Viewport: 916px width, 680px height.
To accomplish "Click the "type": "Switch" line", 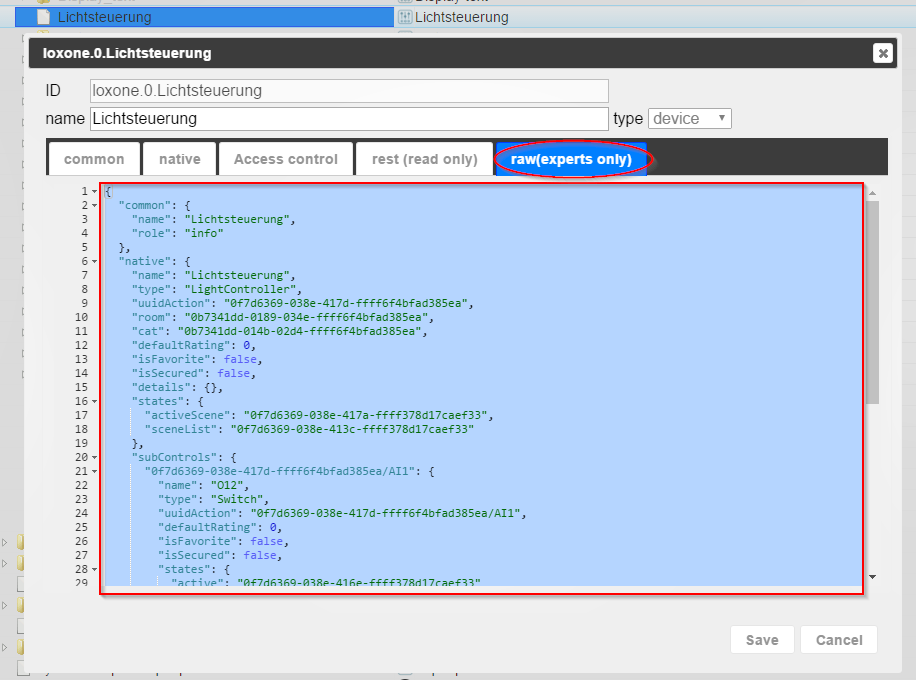I will click(213, 499).
